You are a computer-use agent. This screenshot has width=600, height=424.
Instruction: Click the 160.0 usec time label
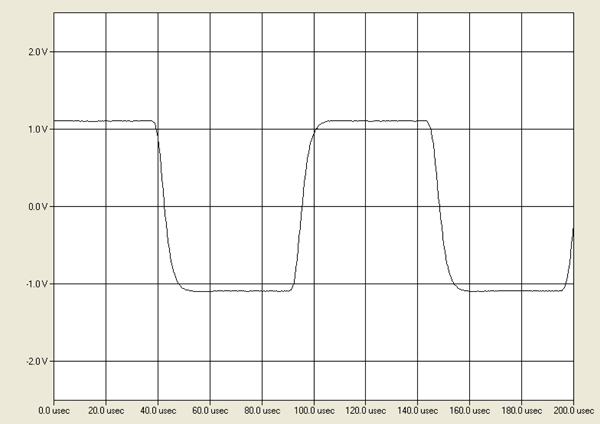(470, 411)
